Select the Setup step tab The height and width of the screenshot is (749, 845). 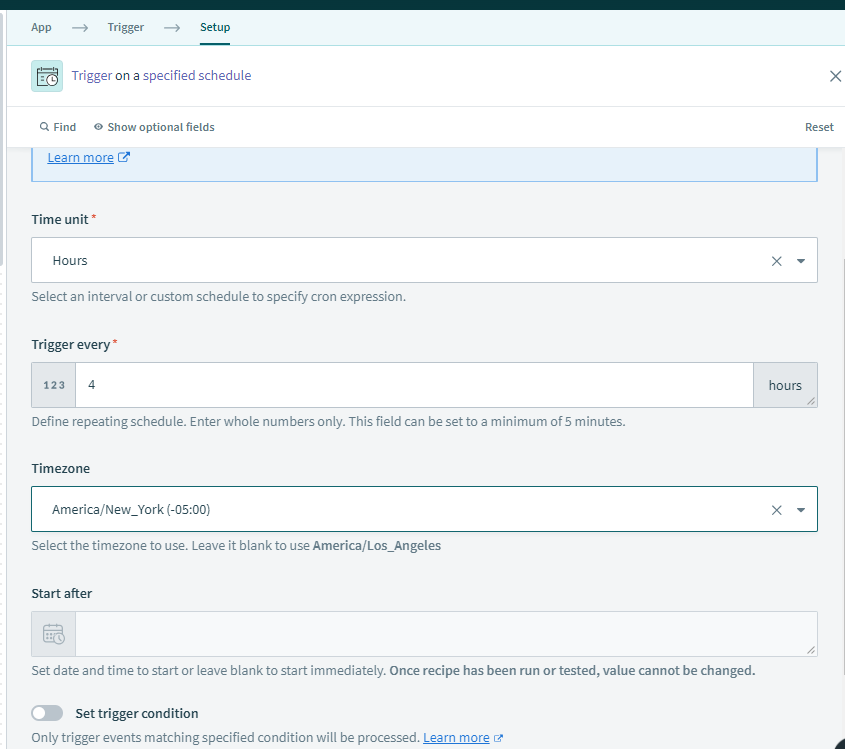tap(215, 27)
